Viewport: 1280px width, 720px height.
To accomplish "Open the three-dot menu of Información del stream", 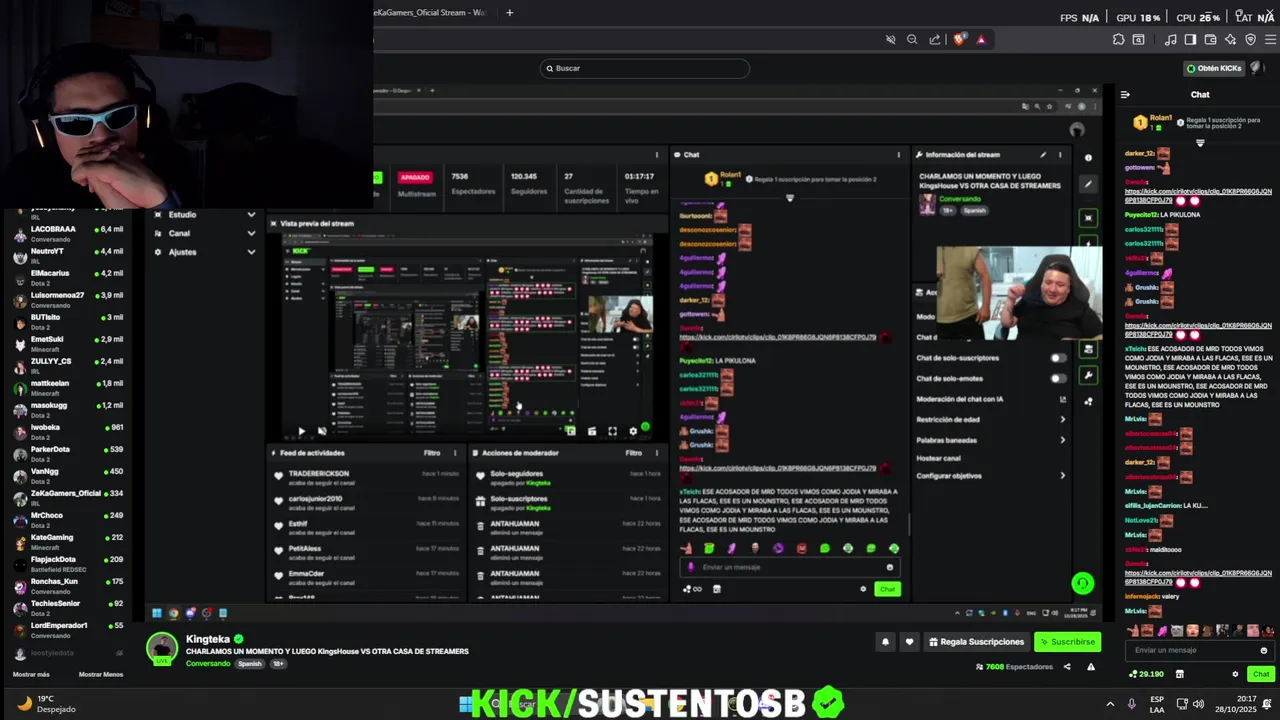I will [x=1060, y=155].
